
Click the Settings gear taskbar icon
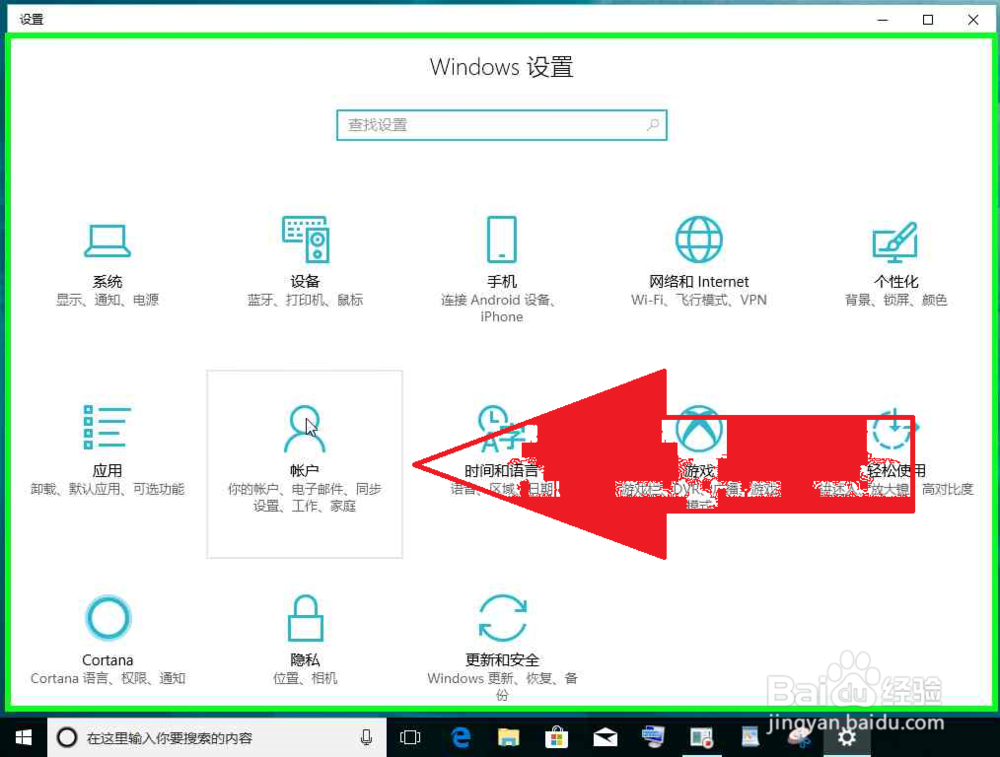pyautogui.click(x=846, y=738)
